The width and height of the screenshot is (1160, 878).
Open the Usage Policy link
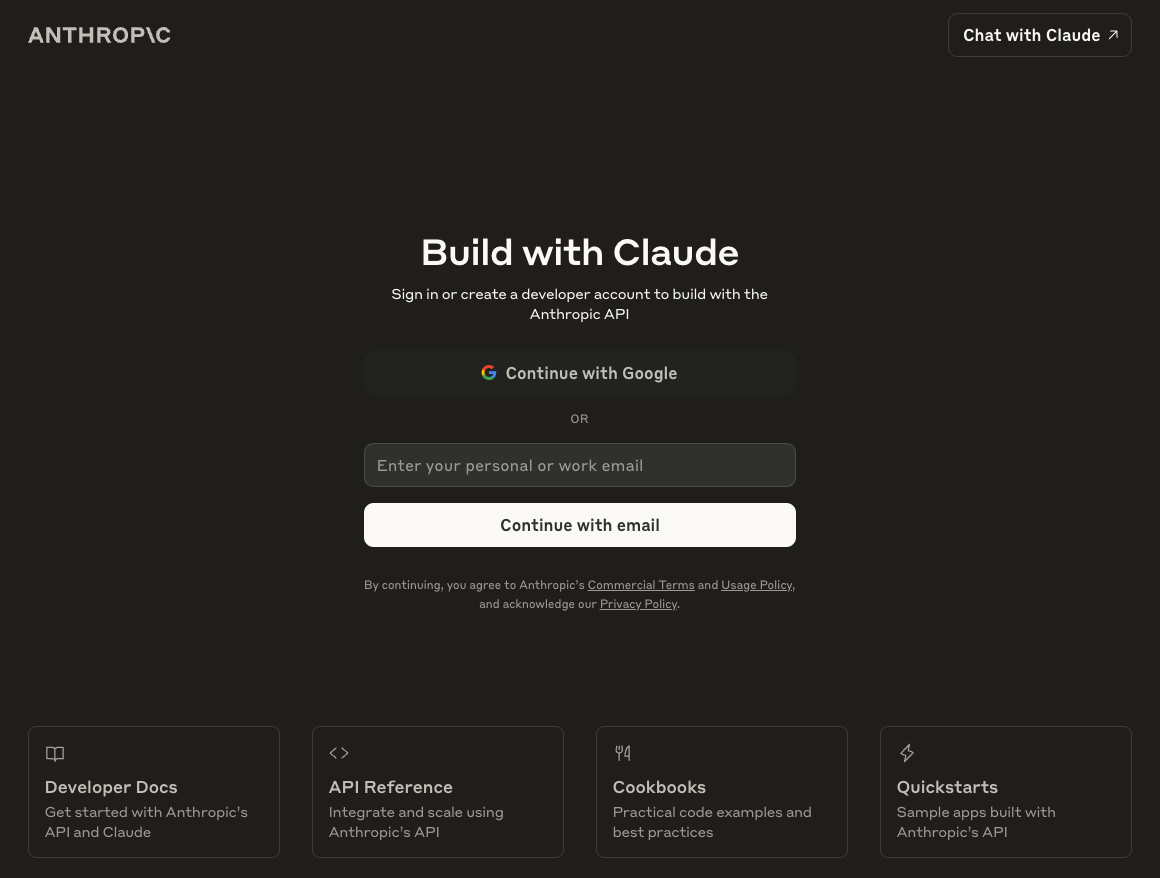pos(756,585)
